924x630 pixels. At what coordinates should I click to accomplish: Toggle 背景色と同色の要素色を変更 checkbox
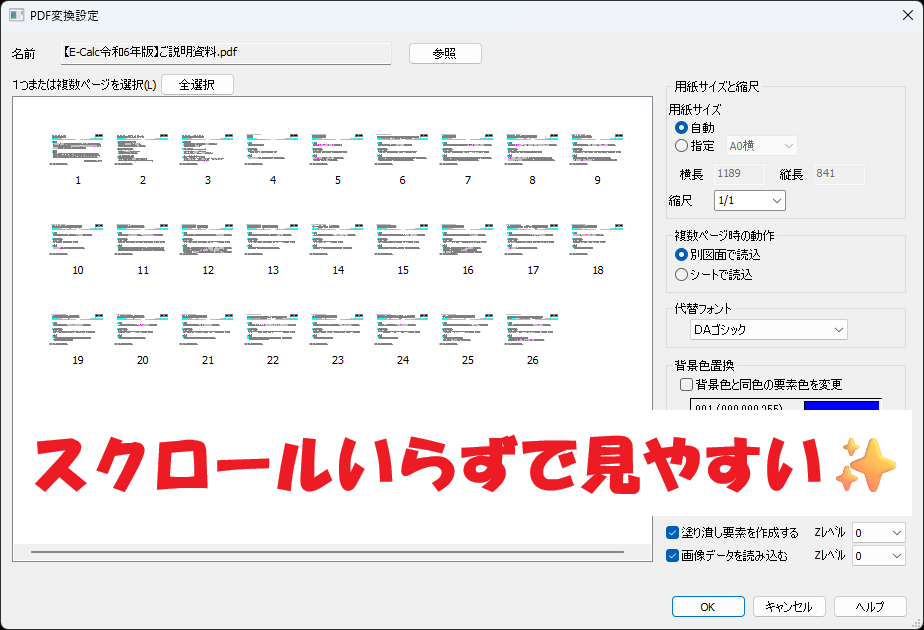[x=687, y=385]
